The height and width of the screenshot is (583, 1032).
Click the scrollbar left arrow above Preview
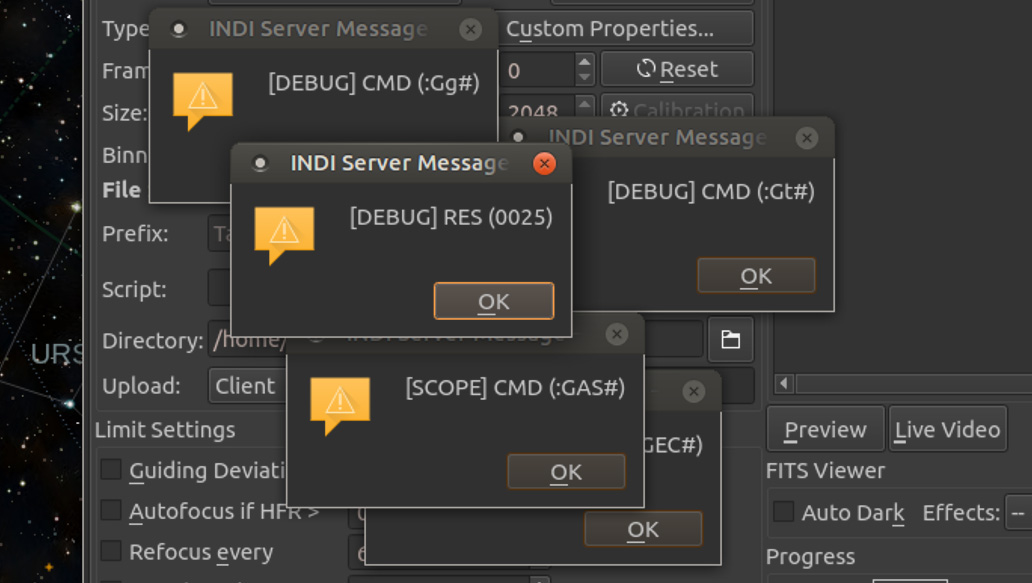point(784,384)
